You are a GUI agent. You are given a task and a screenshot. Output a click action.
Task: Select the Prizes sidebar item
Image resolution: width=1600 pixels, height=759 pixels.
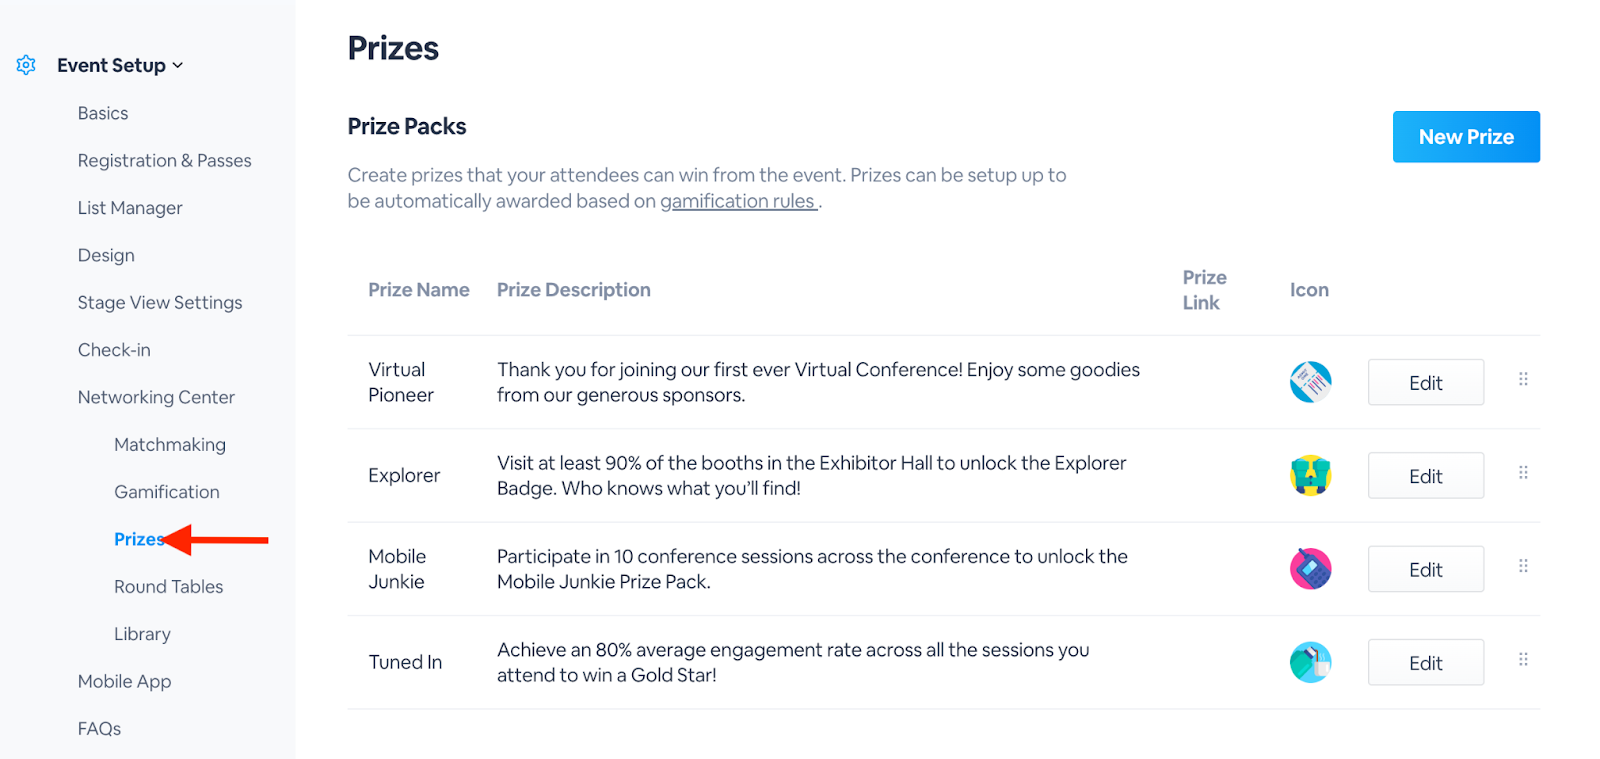(139, 540)
